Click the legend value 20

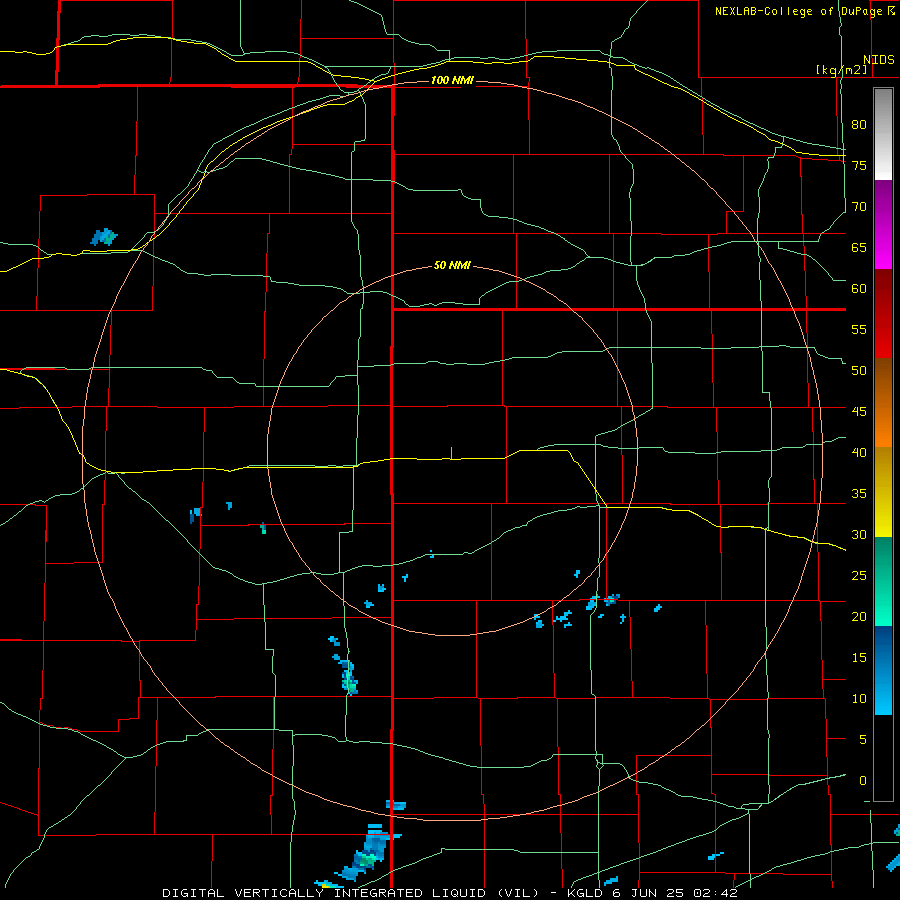(x=859, y=616)
